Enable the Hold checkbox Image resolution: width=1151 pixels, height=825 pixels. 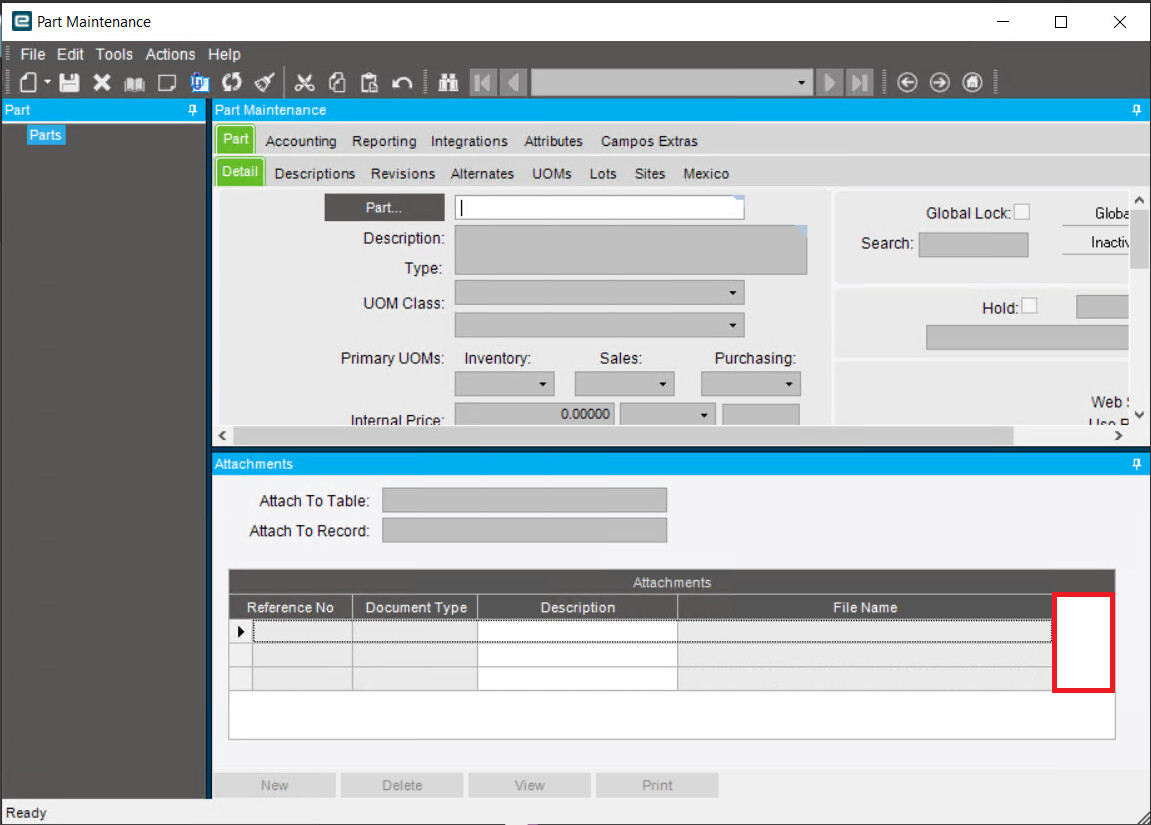pos(1029,306)
